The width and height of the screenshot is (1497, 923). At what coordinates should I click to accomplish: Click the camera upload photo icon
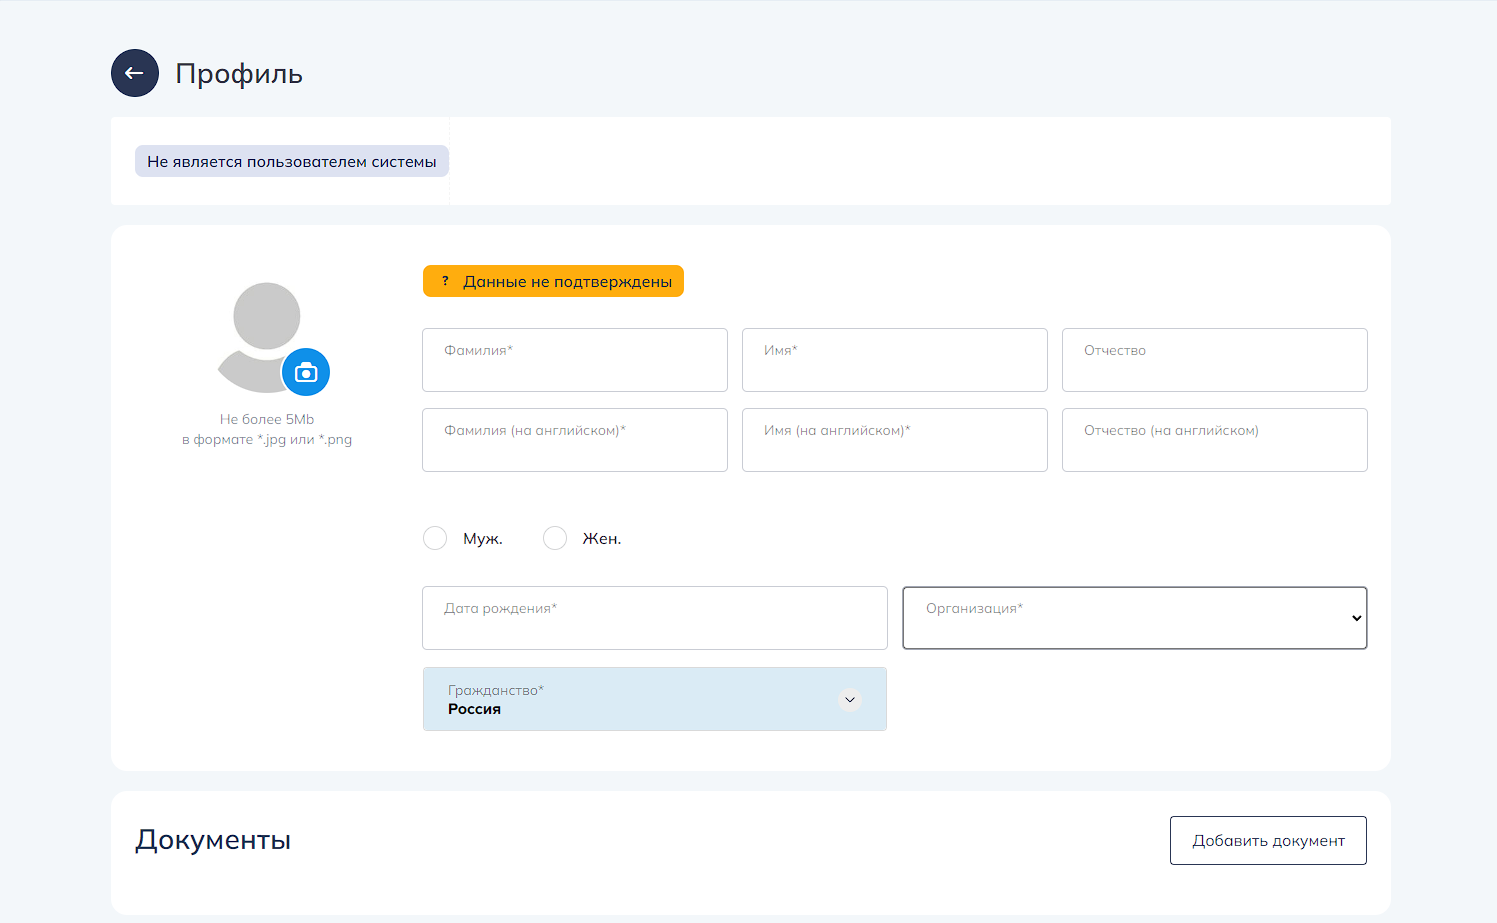coord(306,373)
